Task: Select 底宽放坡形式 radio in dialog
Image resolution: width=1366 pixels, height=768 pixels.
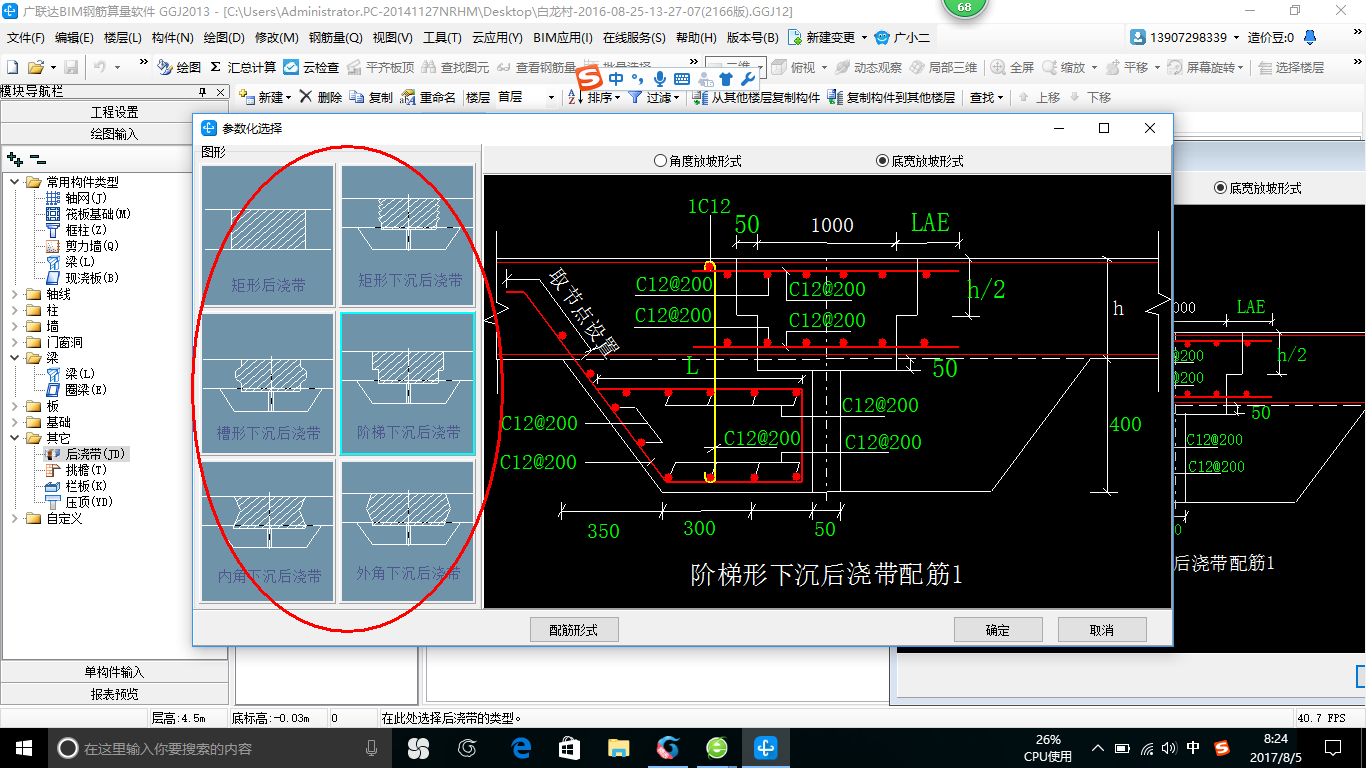Action: click(882, 161)
